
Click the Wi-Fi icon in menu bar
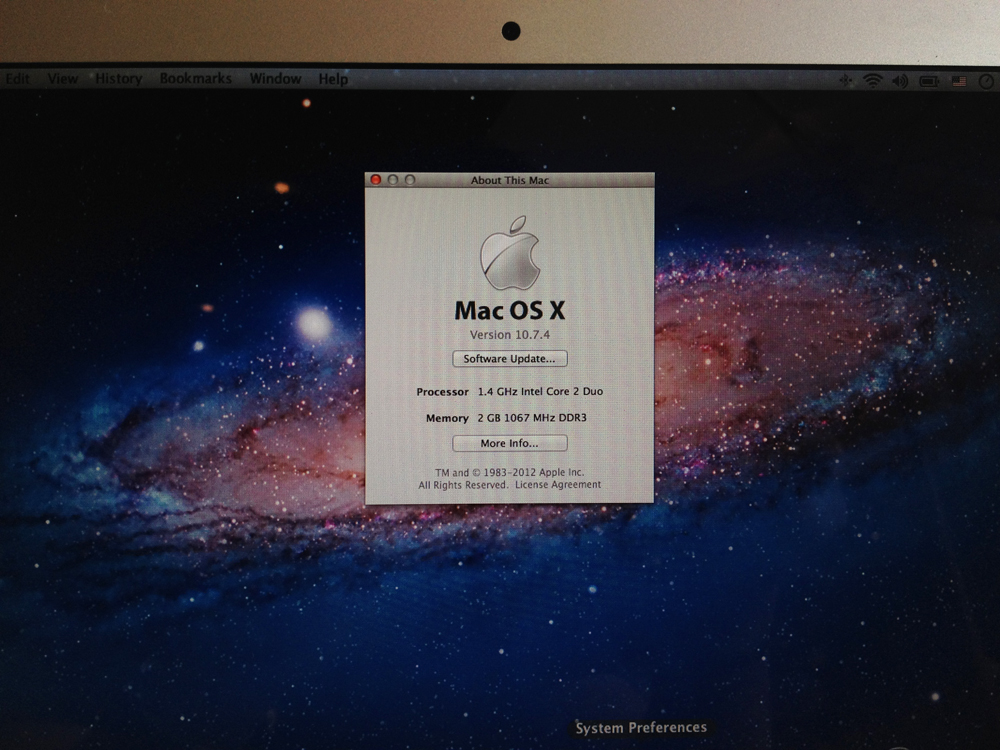click(872, 81)
